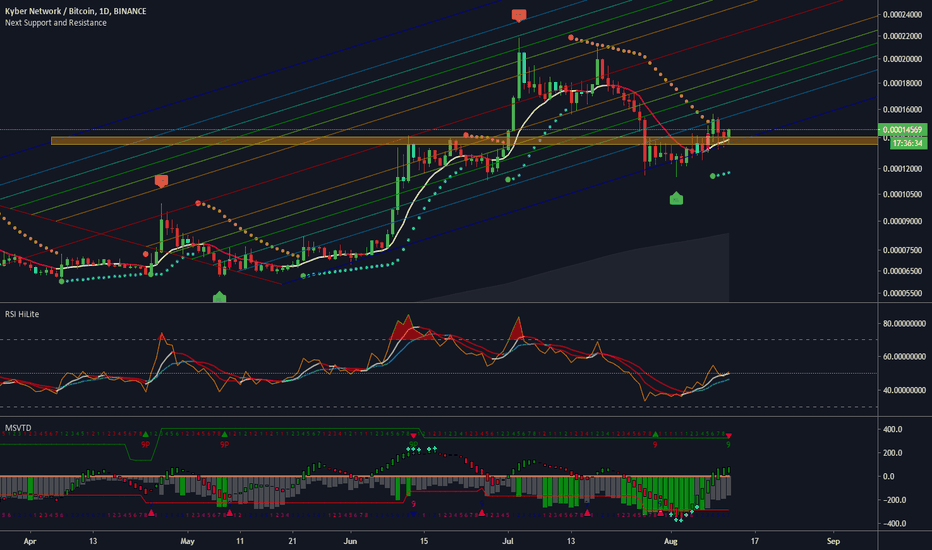
Task: Open the RSI HiLite indicator label
Action: tap(22, 314)
